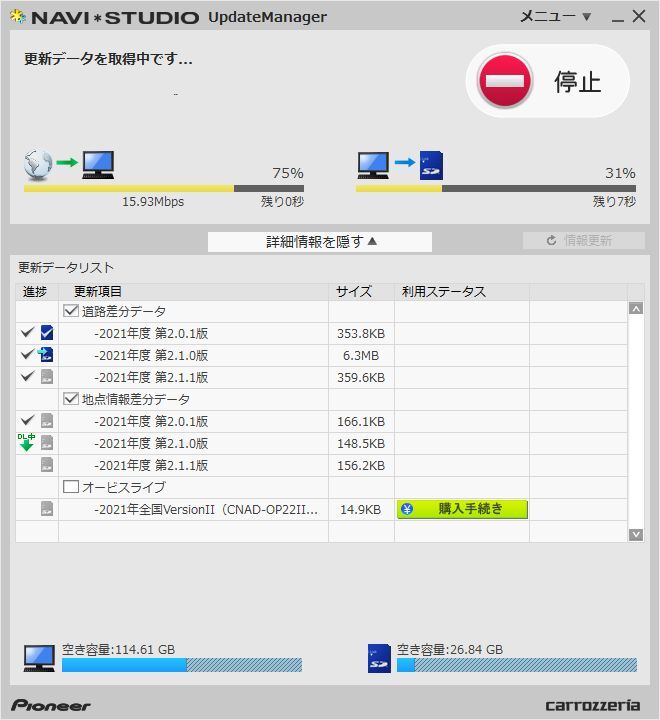Click the grey SD icon in the location 2.1.0 row
Viewport: 660px width, 720px height.
pyautogui.click(x=47, y=443)
